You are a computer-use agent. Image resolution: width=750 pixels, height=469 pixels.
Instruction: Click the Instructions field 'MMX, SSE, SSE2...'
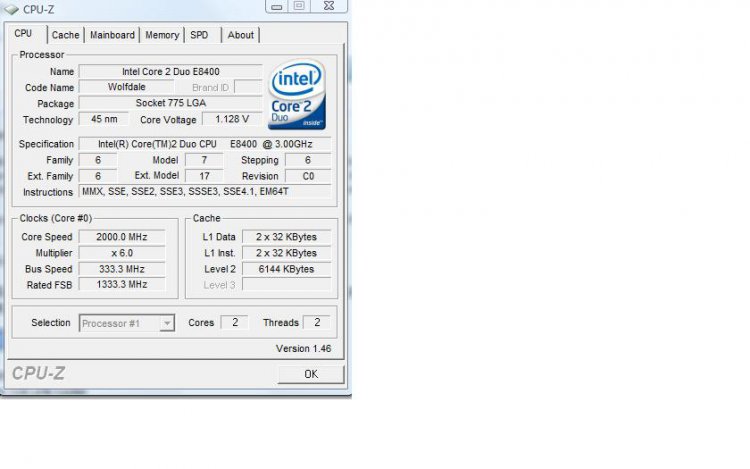(205, 192)
